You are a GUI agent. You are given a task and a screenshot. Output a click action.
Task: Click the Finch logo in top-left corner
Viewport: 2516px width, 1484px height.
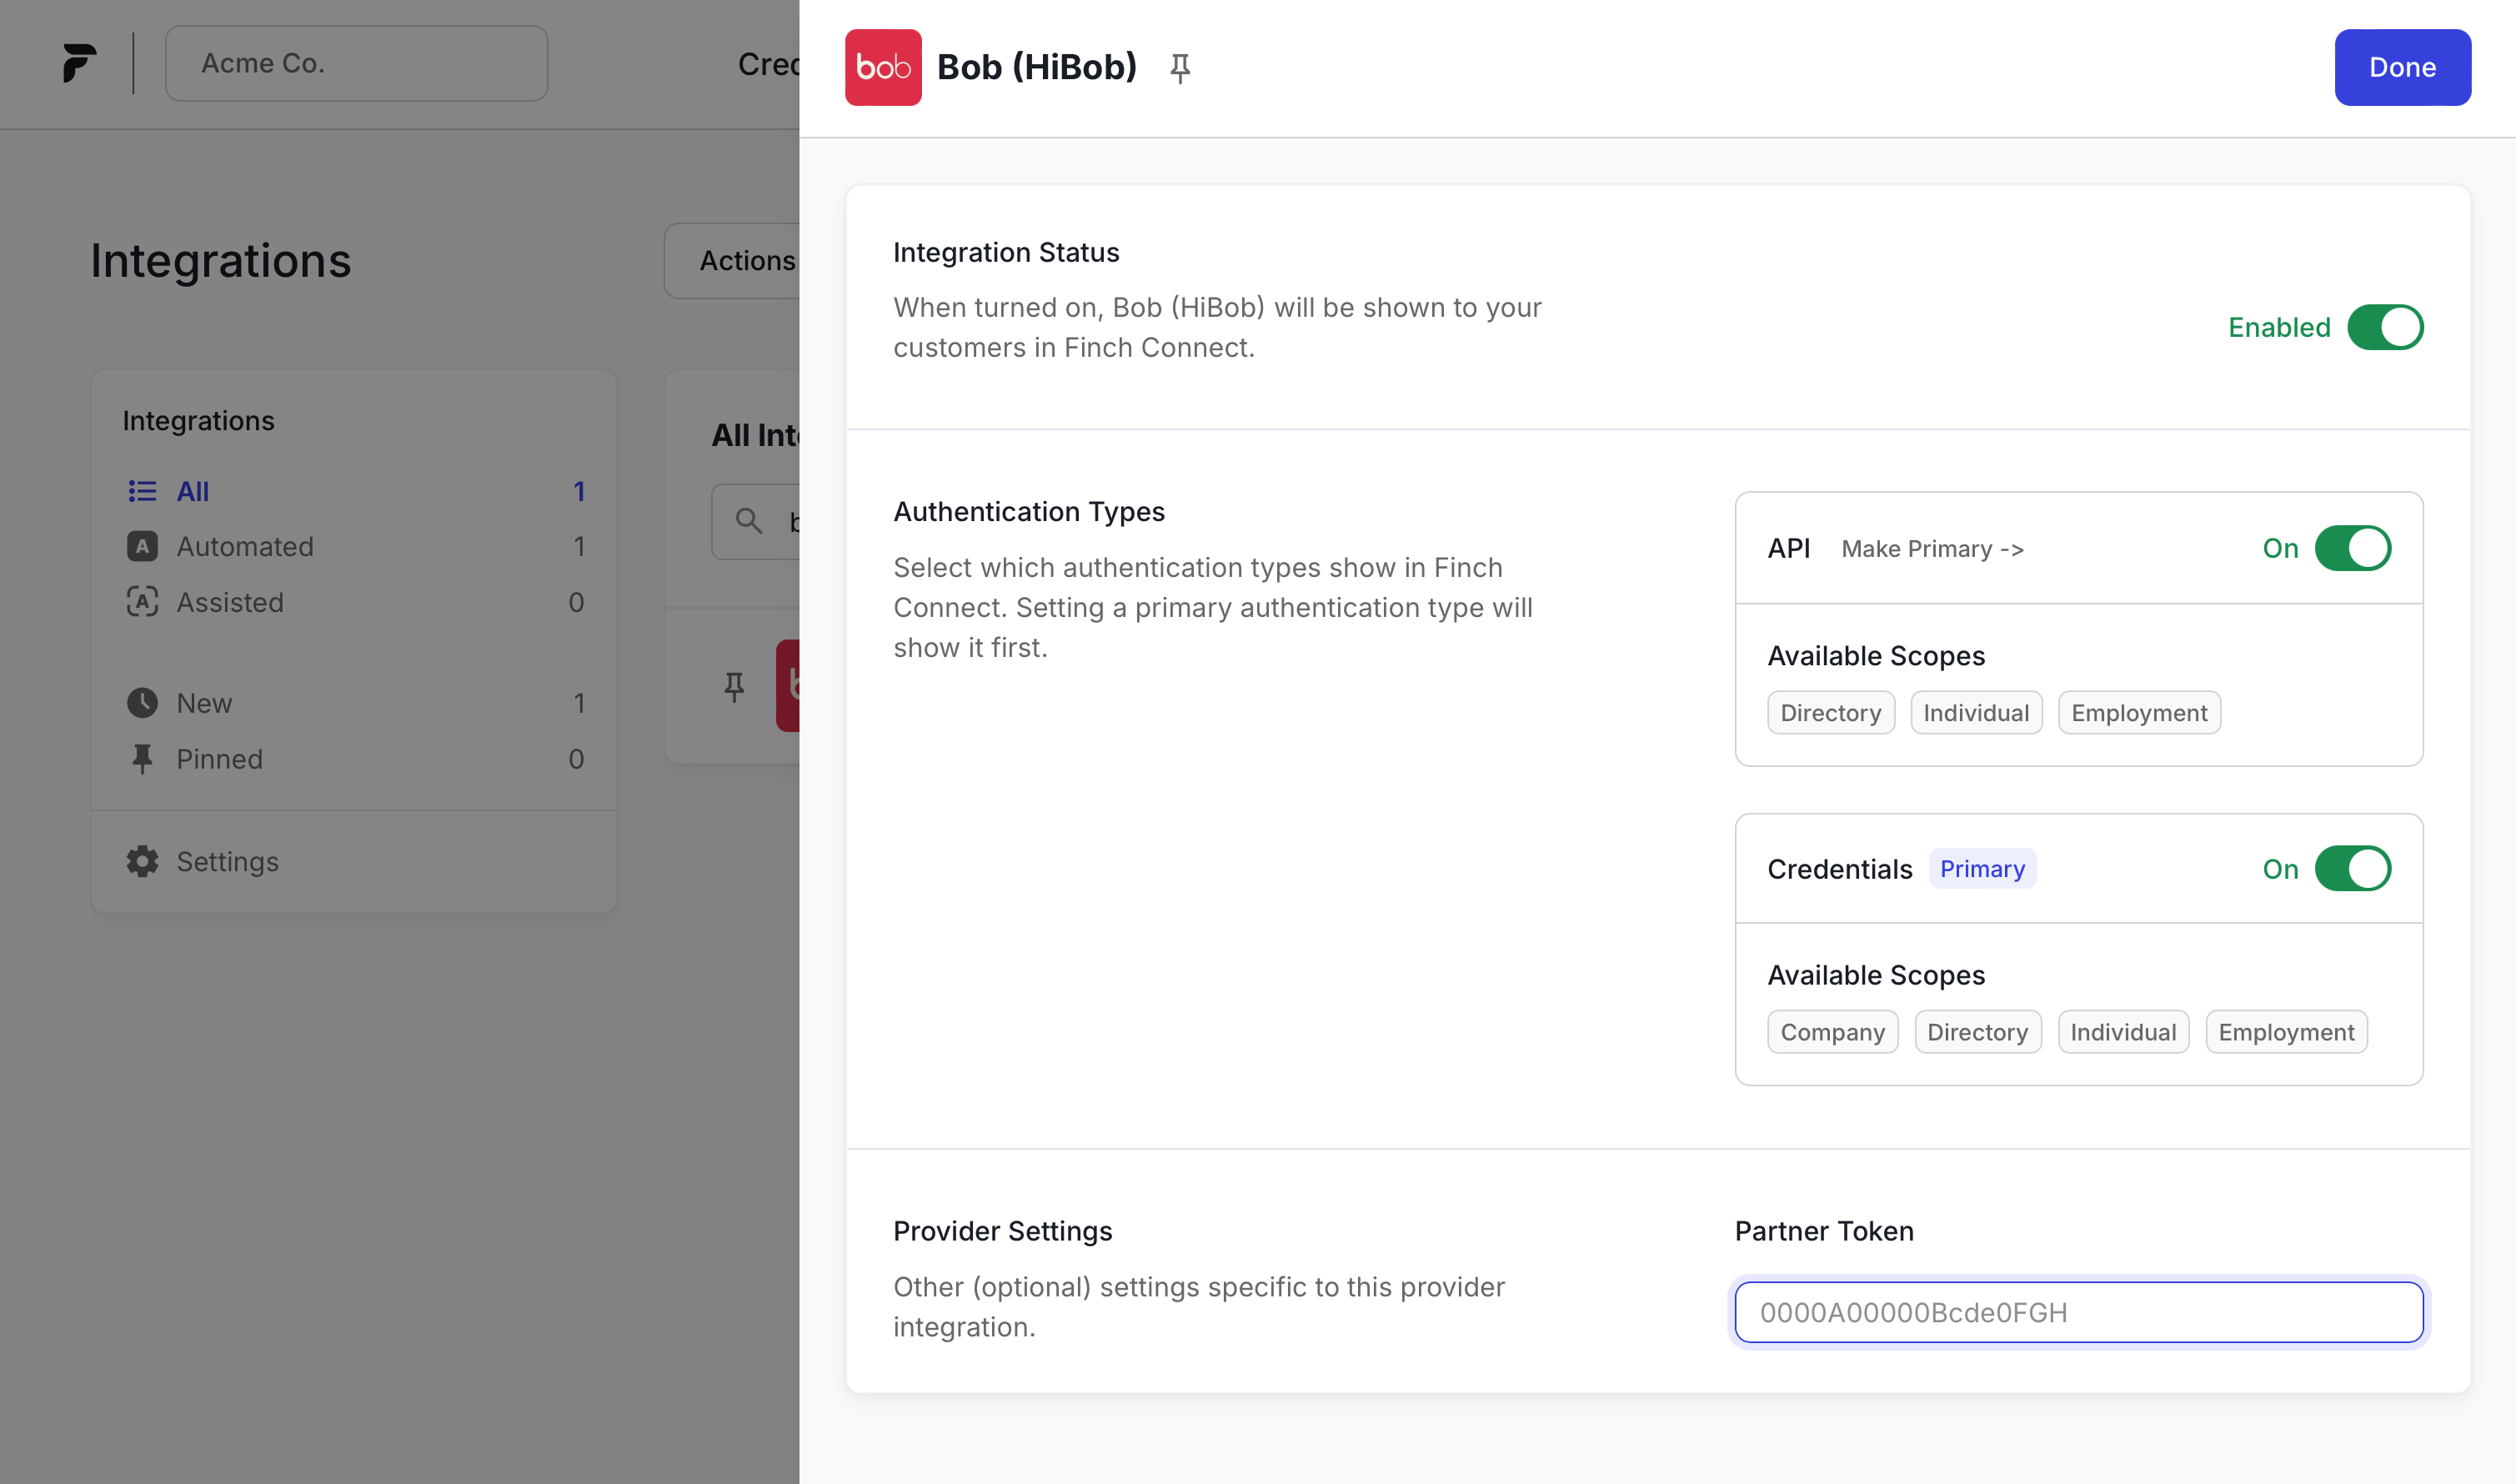[79, 63]
